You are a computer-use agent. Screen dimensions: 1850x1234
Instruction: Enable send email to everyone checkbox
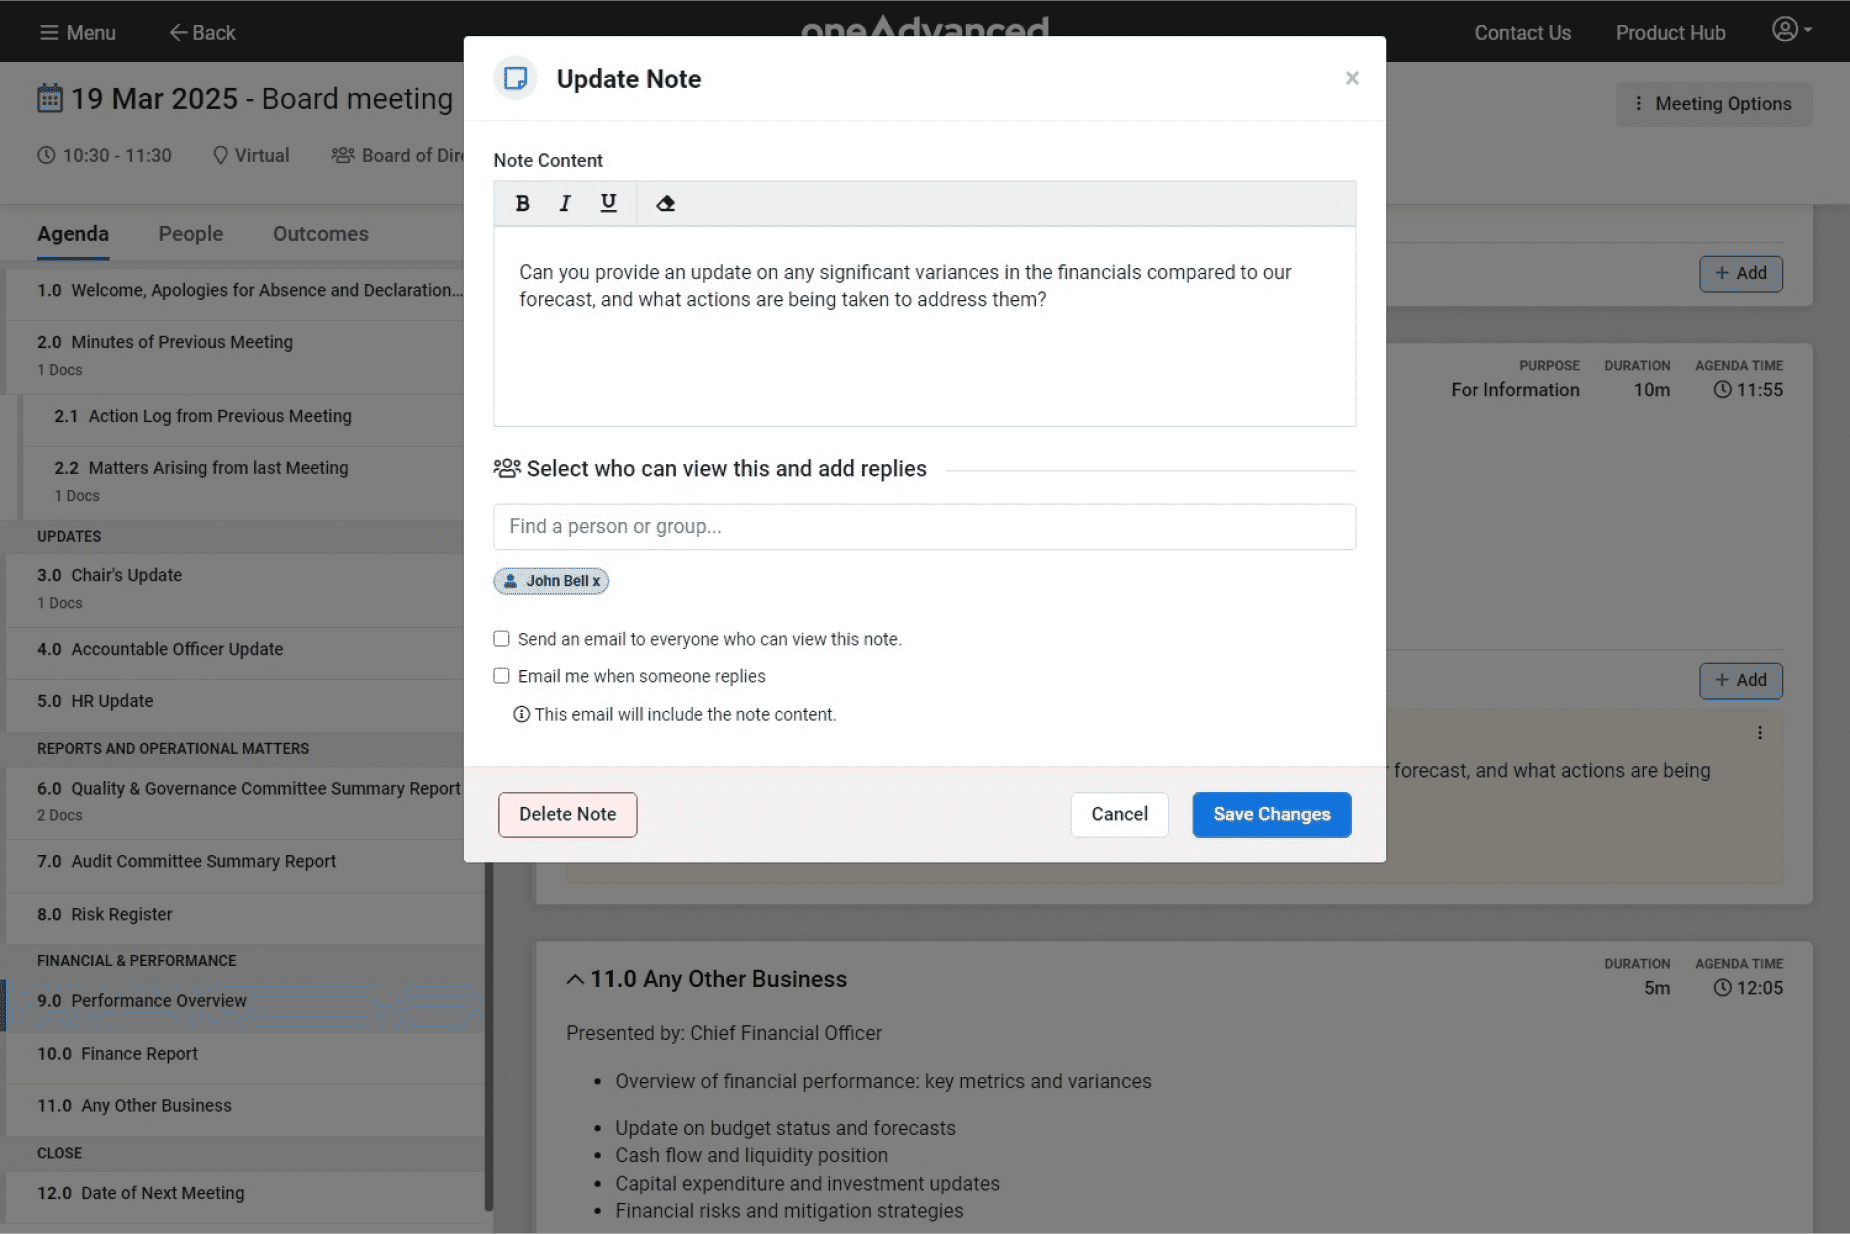502,639
